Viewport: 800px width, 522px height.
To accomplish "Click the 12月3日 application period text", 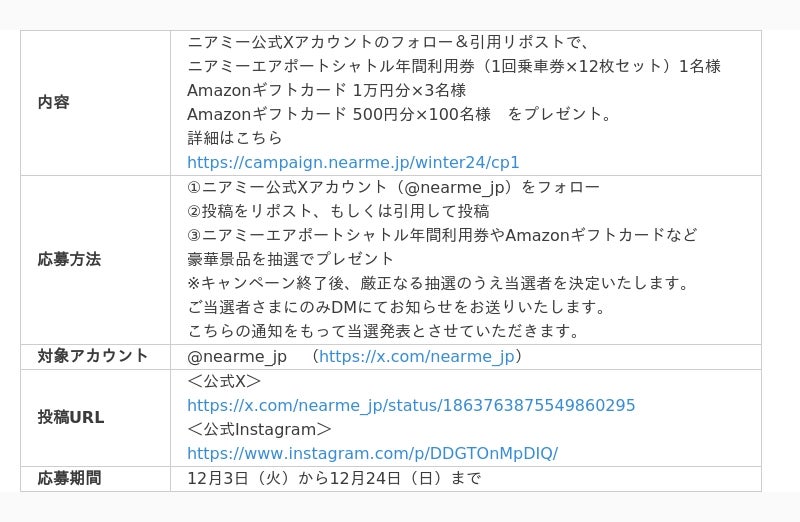I will 334,478.
